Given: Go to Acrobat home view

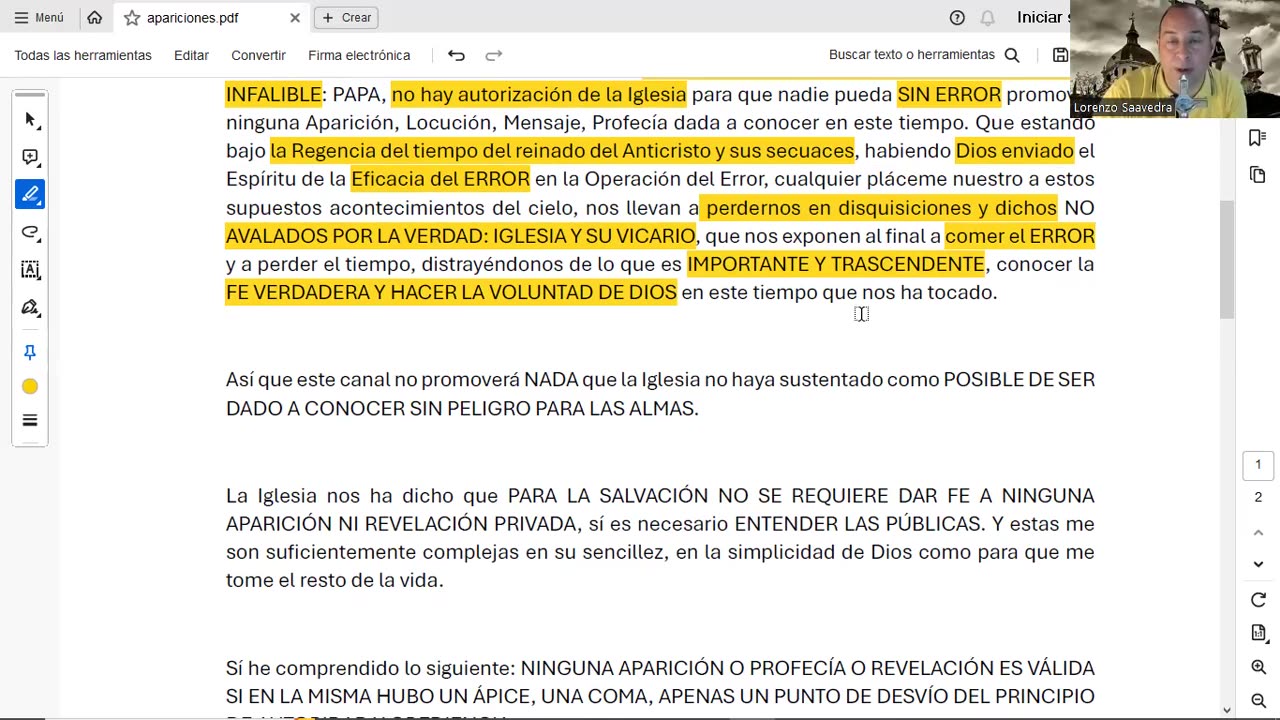Looking at the screenshot, I should (x=94, y=17).
